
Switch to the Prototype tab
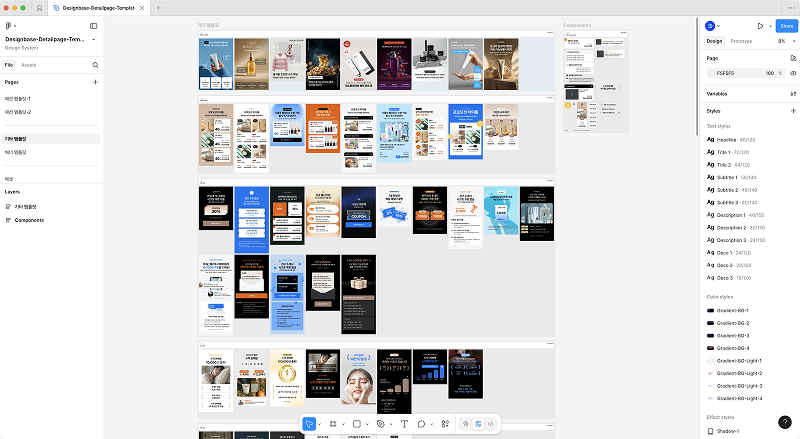(x=741, y=41)
